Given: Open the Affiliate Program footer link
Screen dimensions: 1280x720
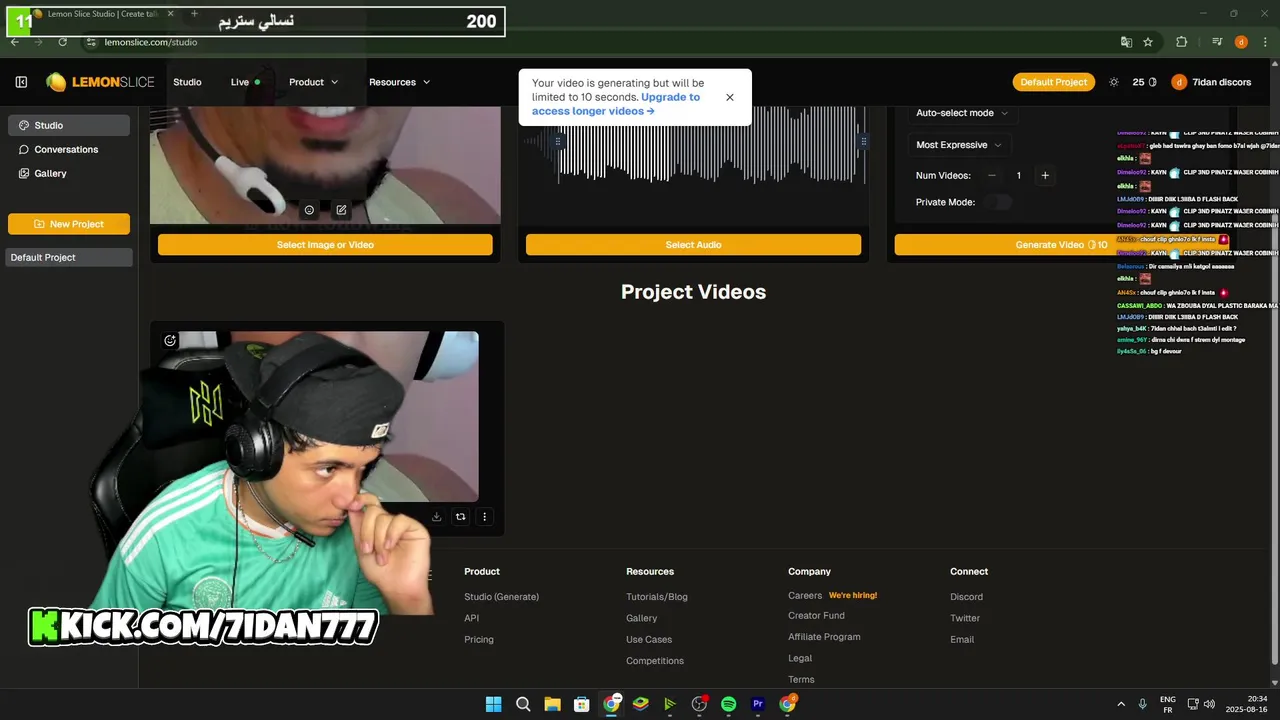Looking at the screenshot, I should click(x=824, y=637).
